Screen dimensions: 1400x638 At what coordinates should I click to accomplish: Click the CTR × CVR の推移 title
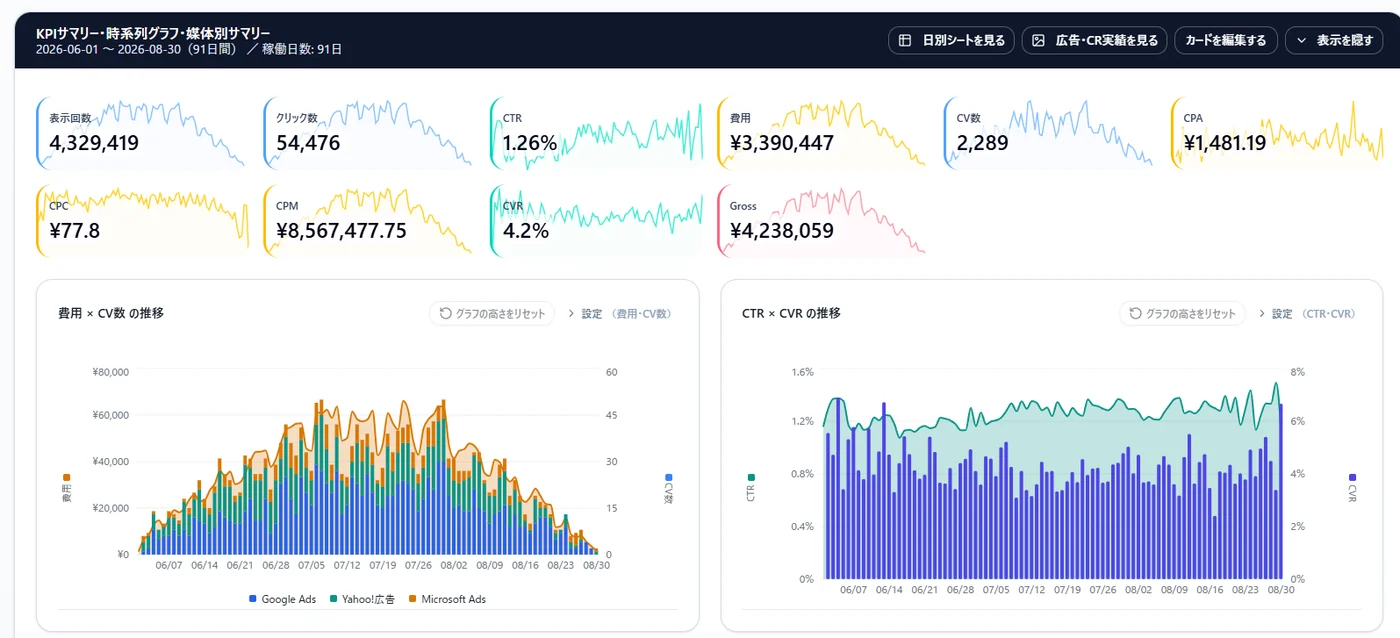[791, 313]
